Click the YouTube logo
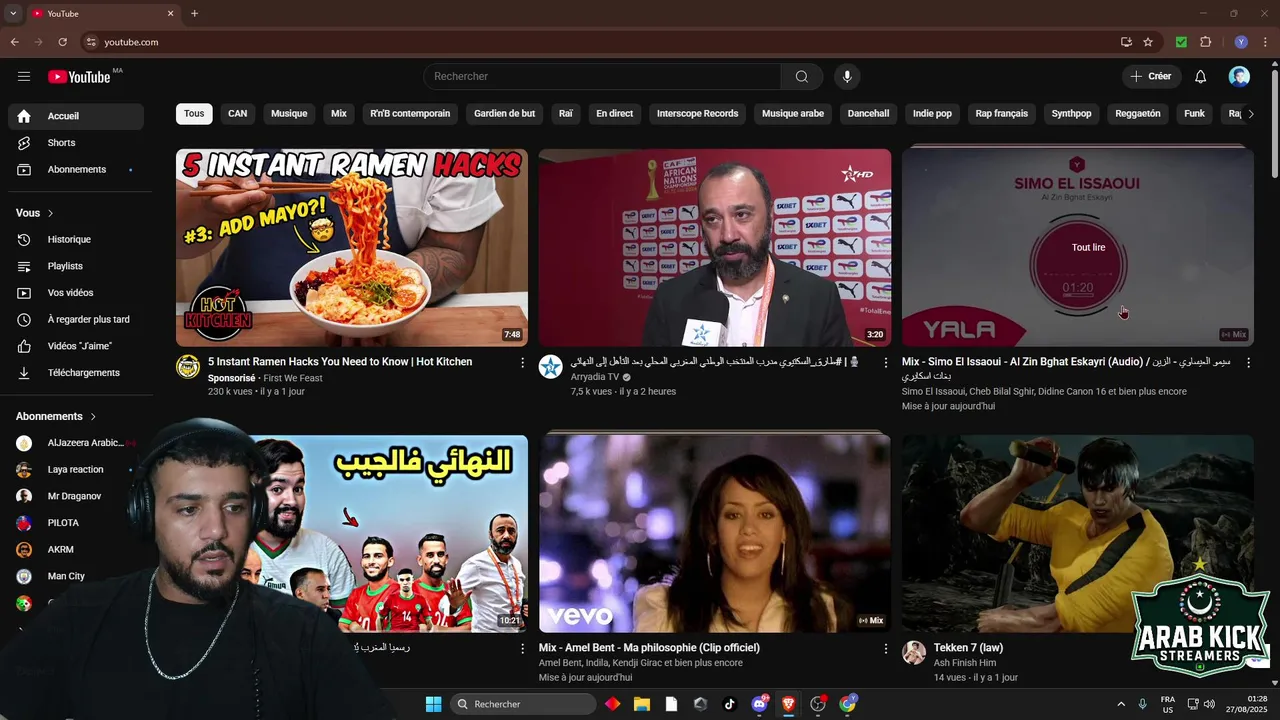Screen dimensions: 1280x720 coord(79,77)
